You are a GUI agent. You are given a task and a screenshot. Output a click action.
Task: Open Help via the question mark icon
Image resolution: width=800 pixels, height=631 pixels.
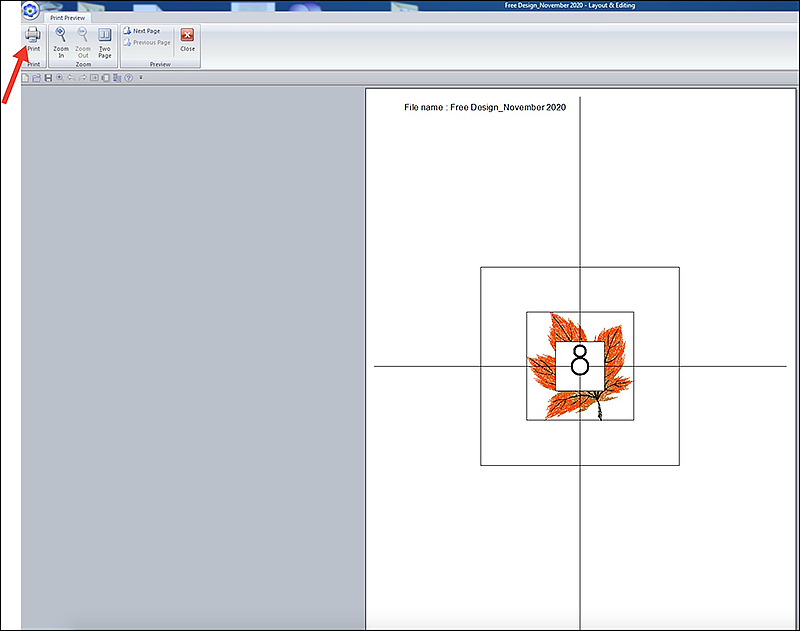pyautogui.click(x=129, y=77)
